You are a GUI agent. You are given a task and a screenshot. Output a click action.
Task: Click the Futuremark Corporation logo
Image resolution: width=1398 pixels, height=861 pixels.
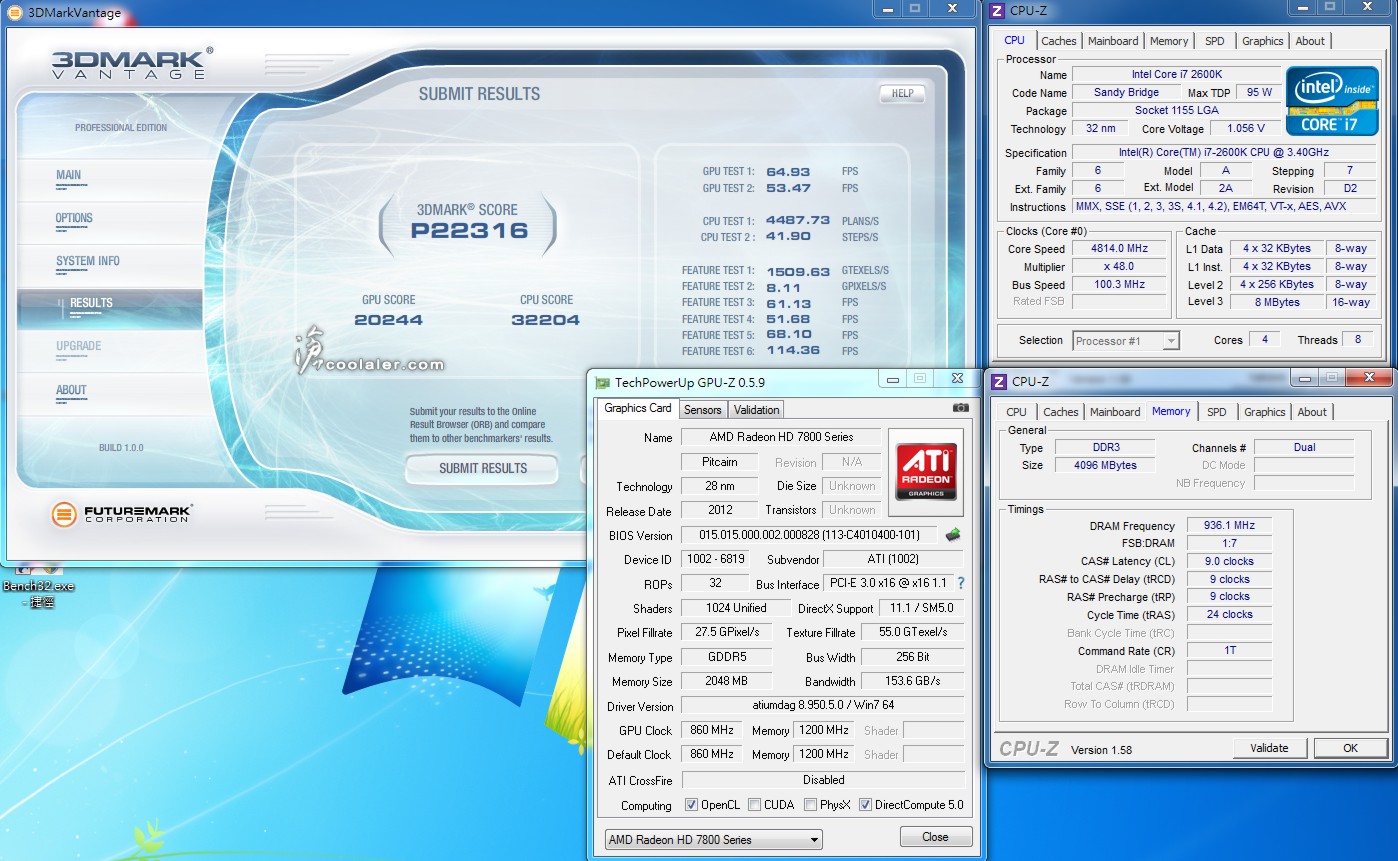pyautogui.click(x=122, y=515)
